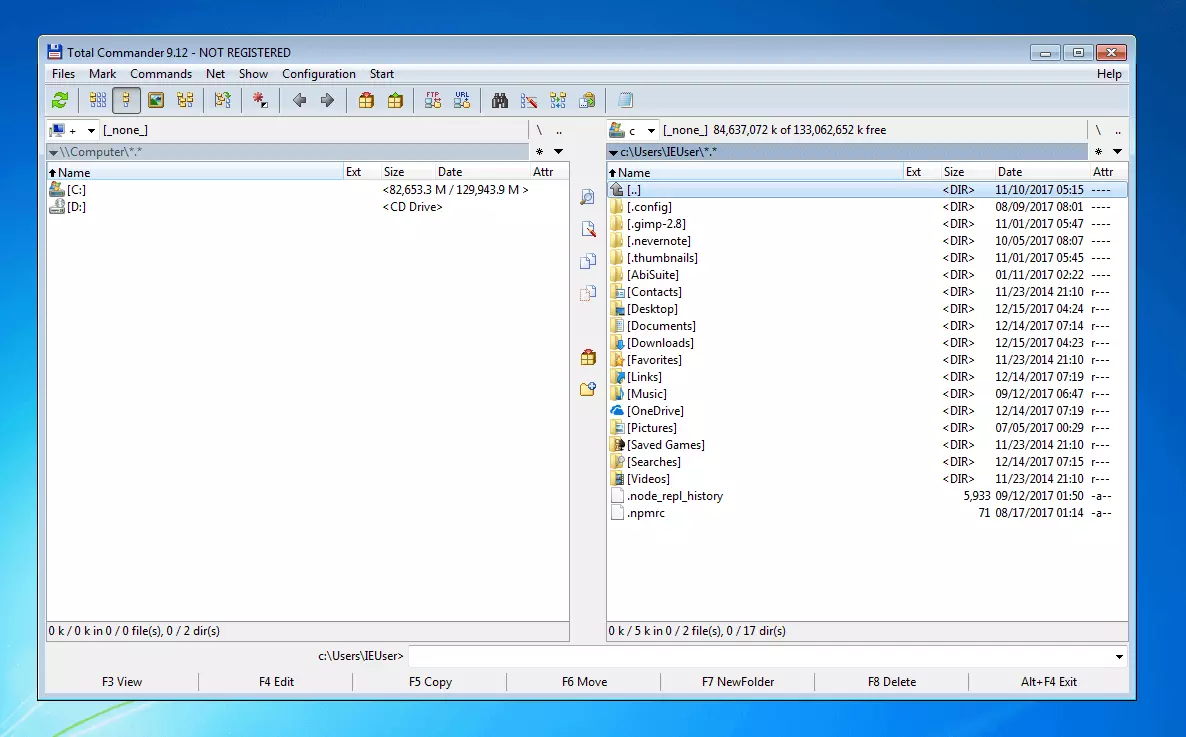Click the Copy icon in the middle button bar
The width and height of the screenshot is (1186, 737).
click(x=588, y=261)
